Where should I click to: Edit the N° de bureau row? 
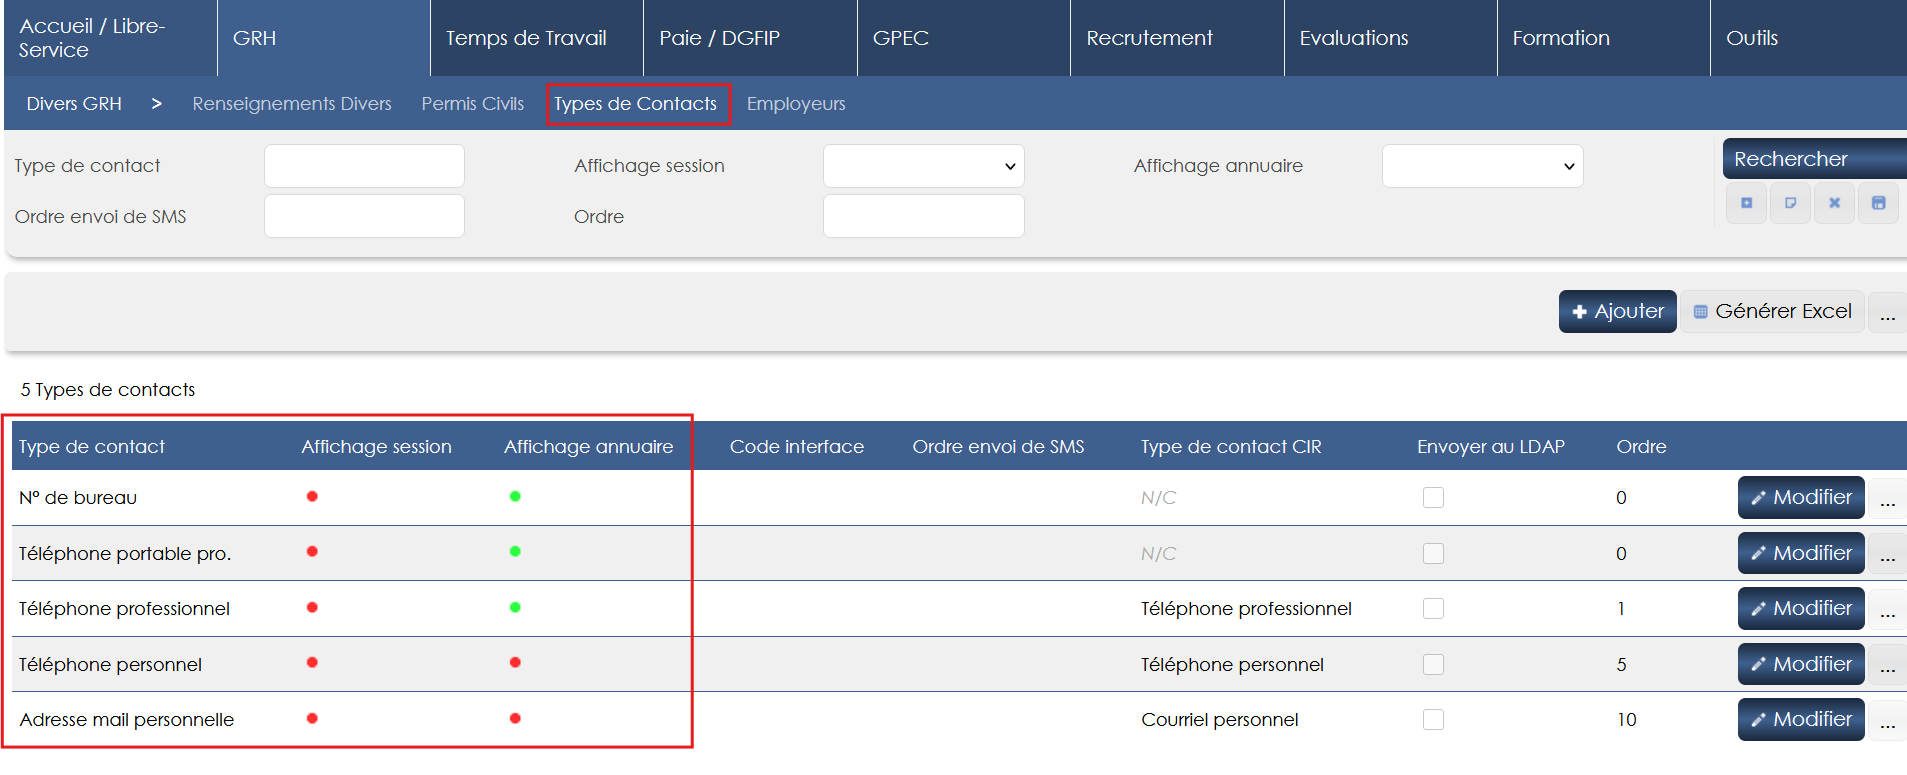pyautogui.click(x=1800, y=498)
